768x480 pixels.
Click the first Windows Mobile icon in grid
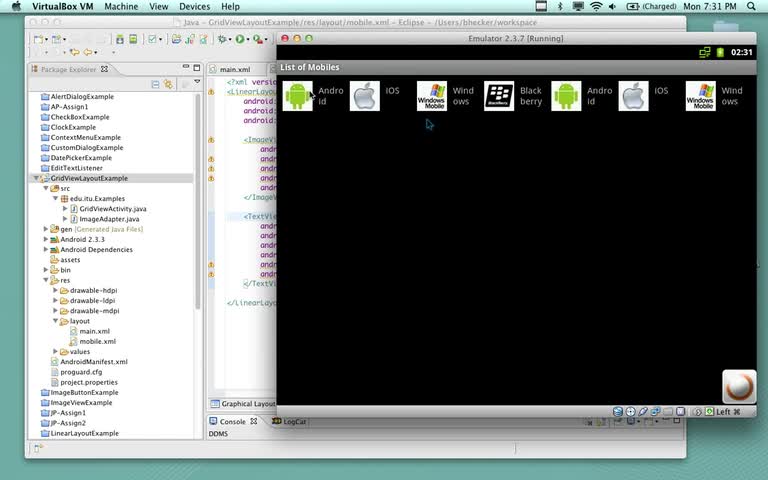pos(432,96)
